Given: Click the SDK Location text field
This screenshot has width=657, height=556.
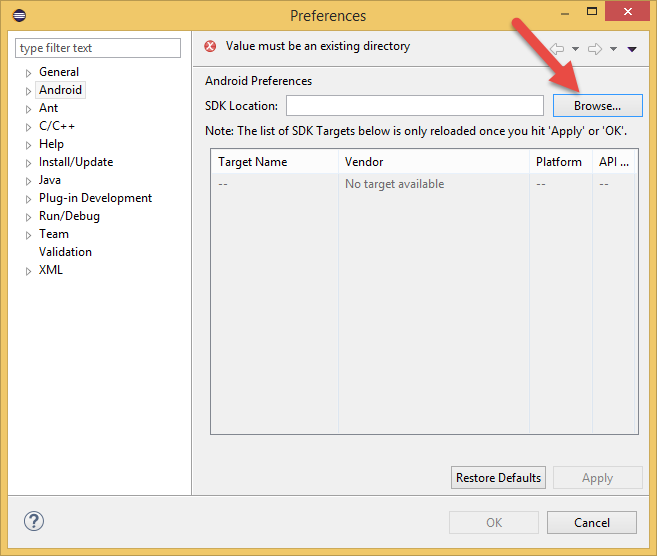Looking at the screenshot, I should pos(414,105).
